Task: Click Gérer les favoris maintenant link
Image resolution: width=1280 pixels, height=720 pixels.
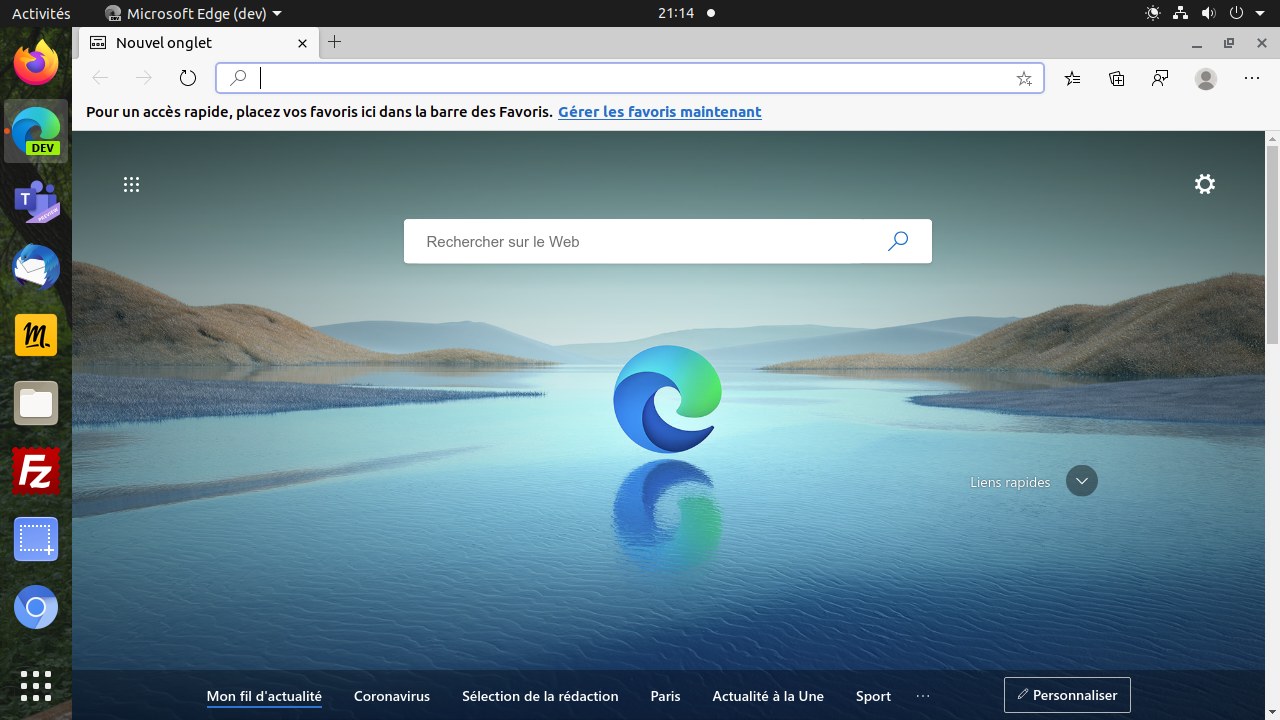Action: 660,112
